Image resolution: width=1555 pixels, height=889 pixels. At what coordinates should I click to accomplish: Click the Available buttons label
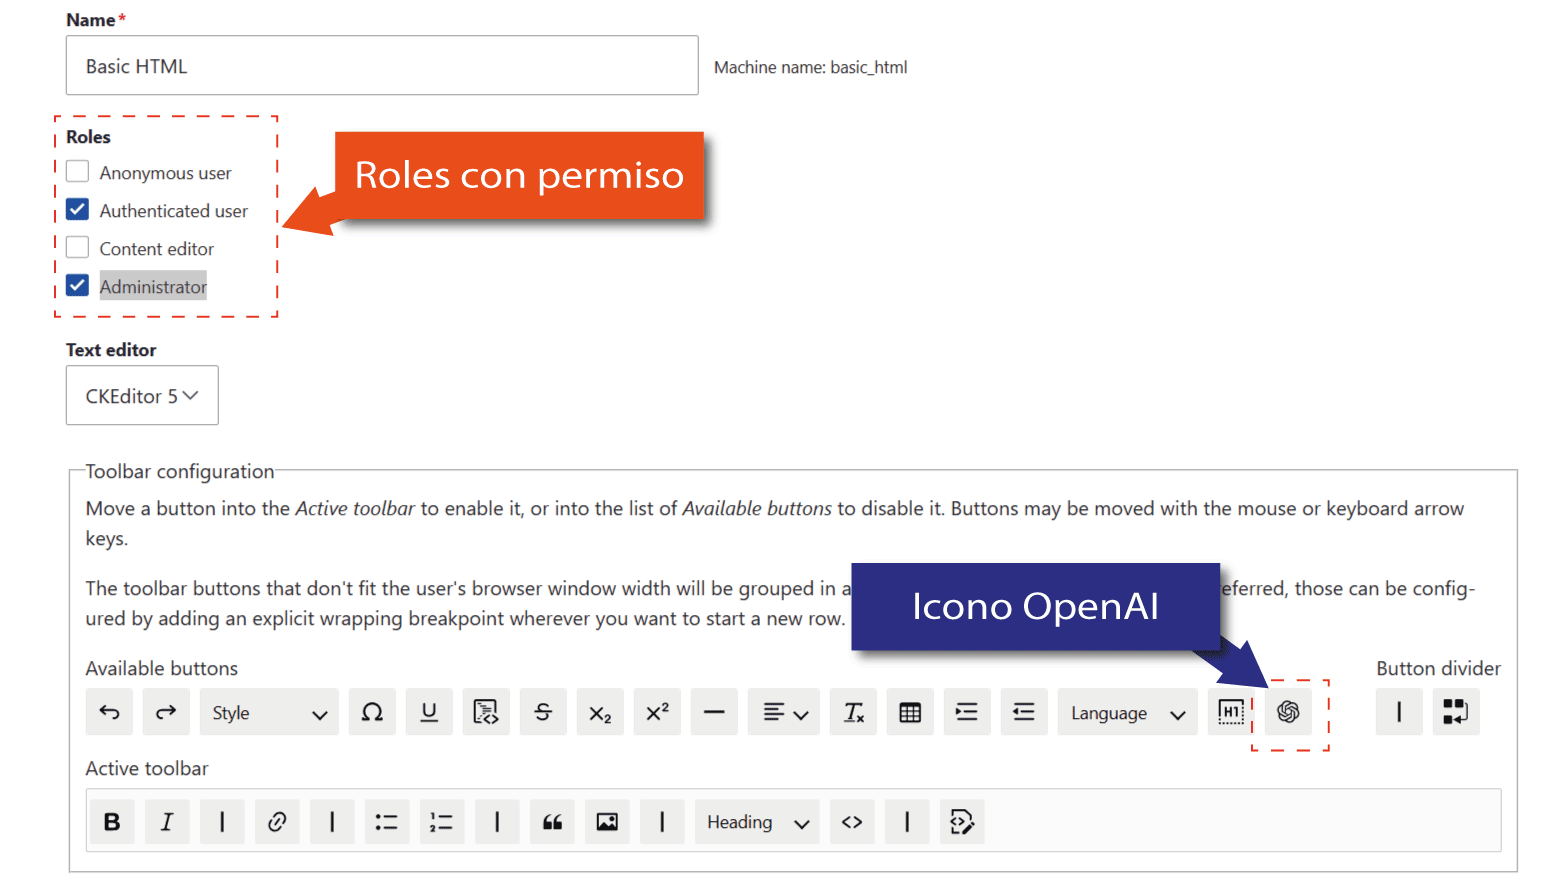(x=162, y=668)
